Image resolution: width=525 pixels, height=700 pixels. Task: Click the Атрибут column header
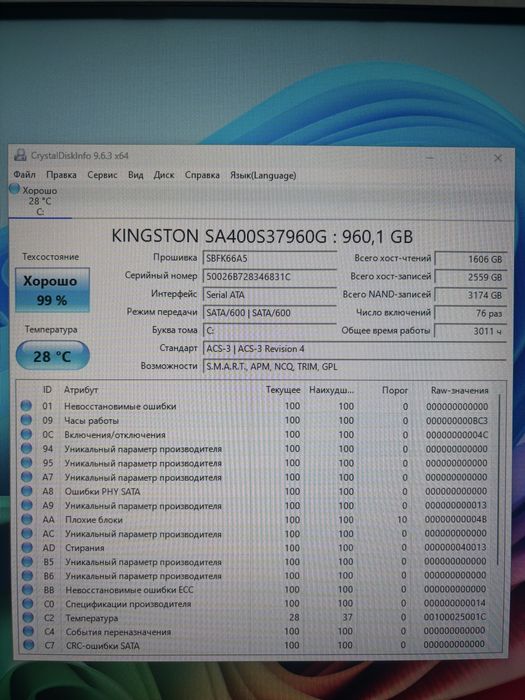coord(81,390)
